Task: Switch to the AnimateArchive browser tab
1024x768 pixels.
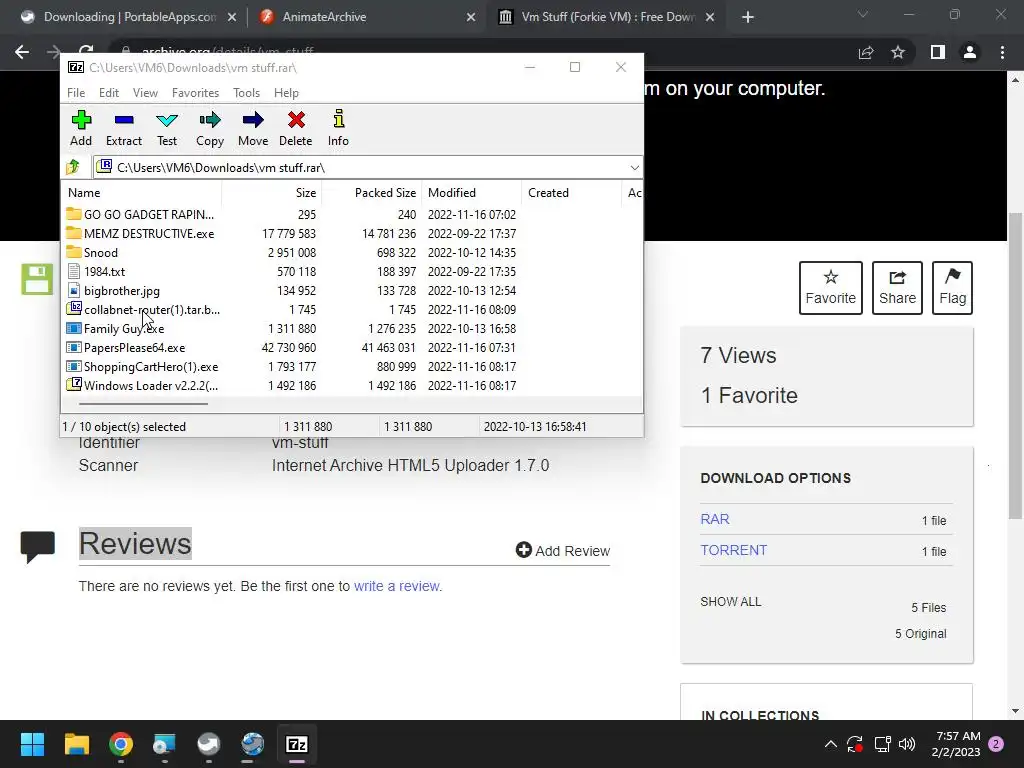Action: [366, 17]
